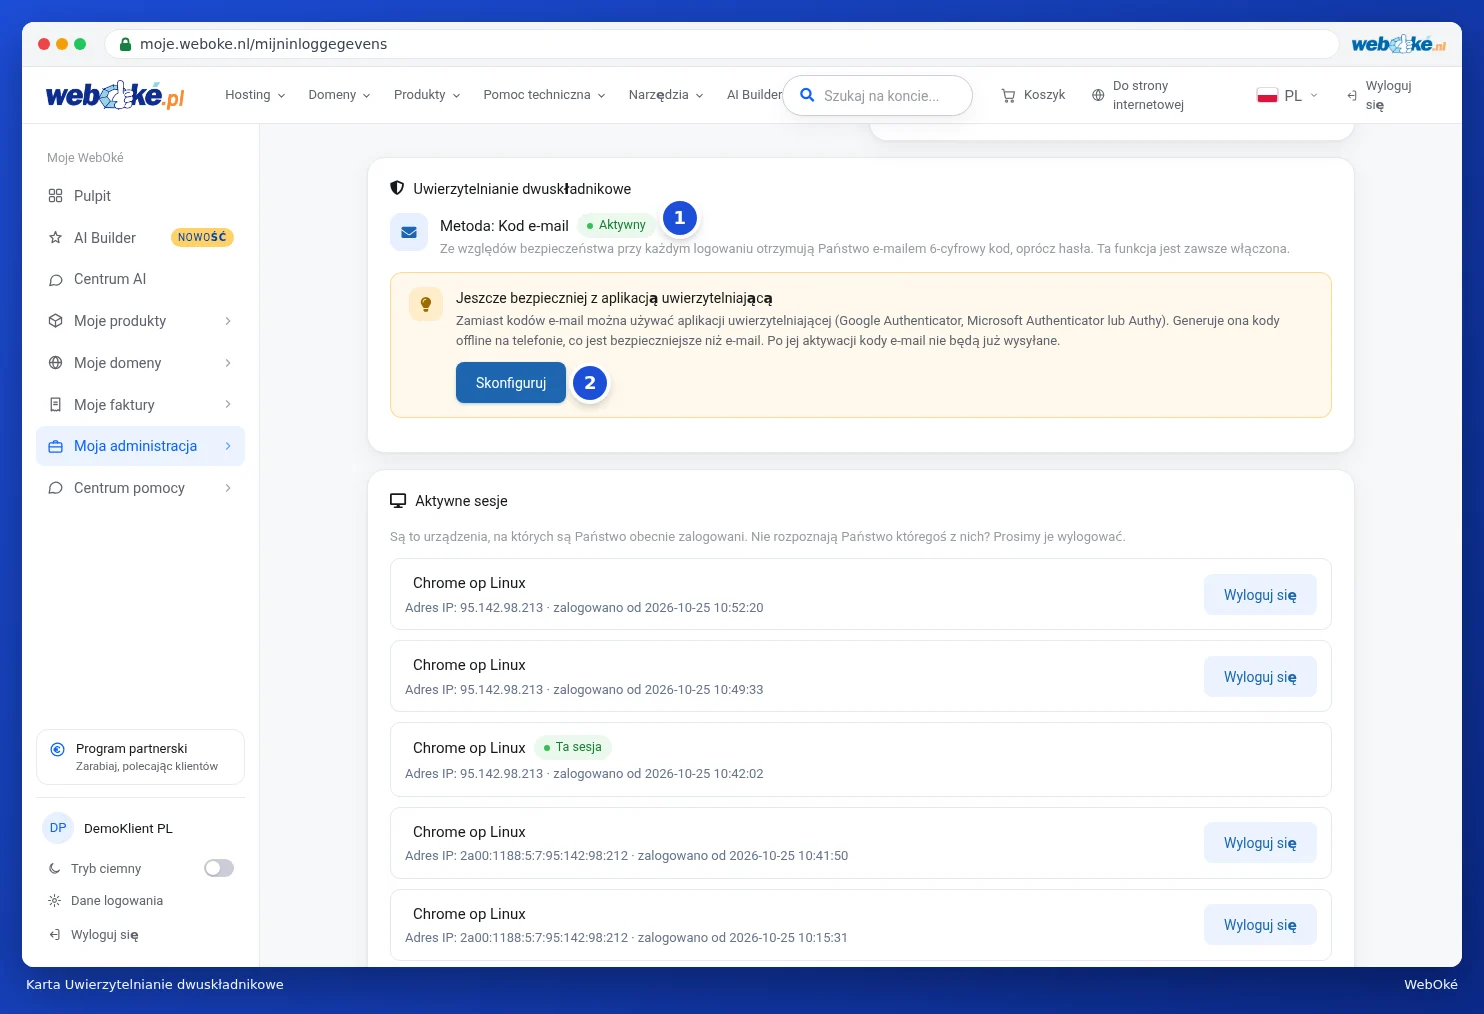The image size is (1484, 1014).
Task: Click the email envelope icon for Metoda
Action: tap(409, 232)
